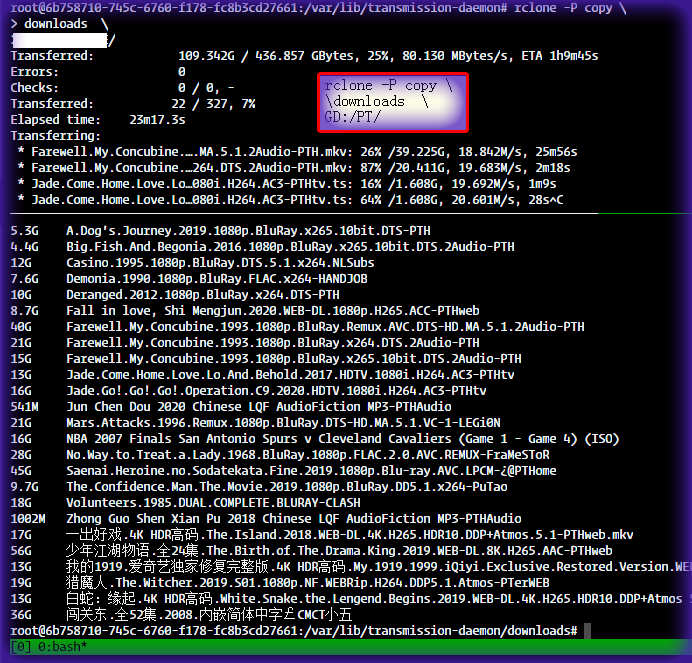Click the Jade.Come.Home transfer row at 64%
The image size is (692, 663).
click(290, 200)
